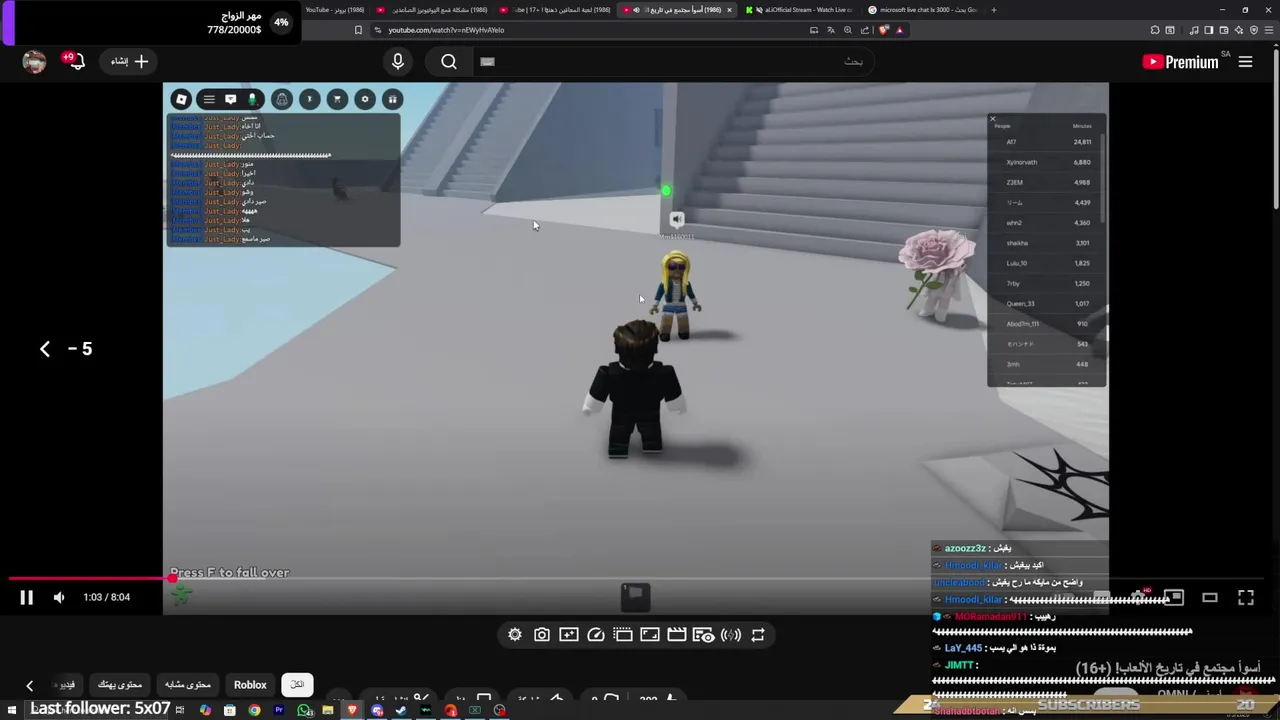Select the Z3EM leaderboard entry
Viewport: 1280px width, 720px height.
[x=1047, y=182]
